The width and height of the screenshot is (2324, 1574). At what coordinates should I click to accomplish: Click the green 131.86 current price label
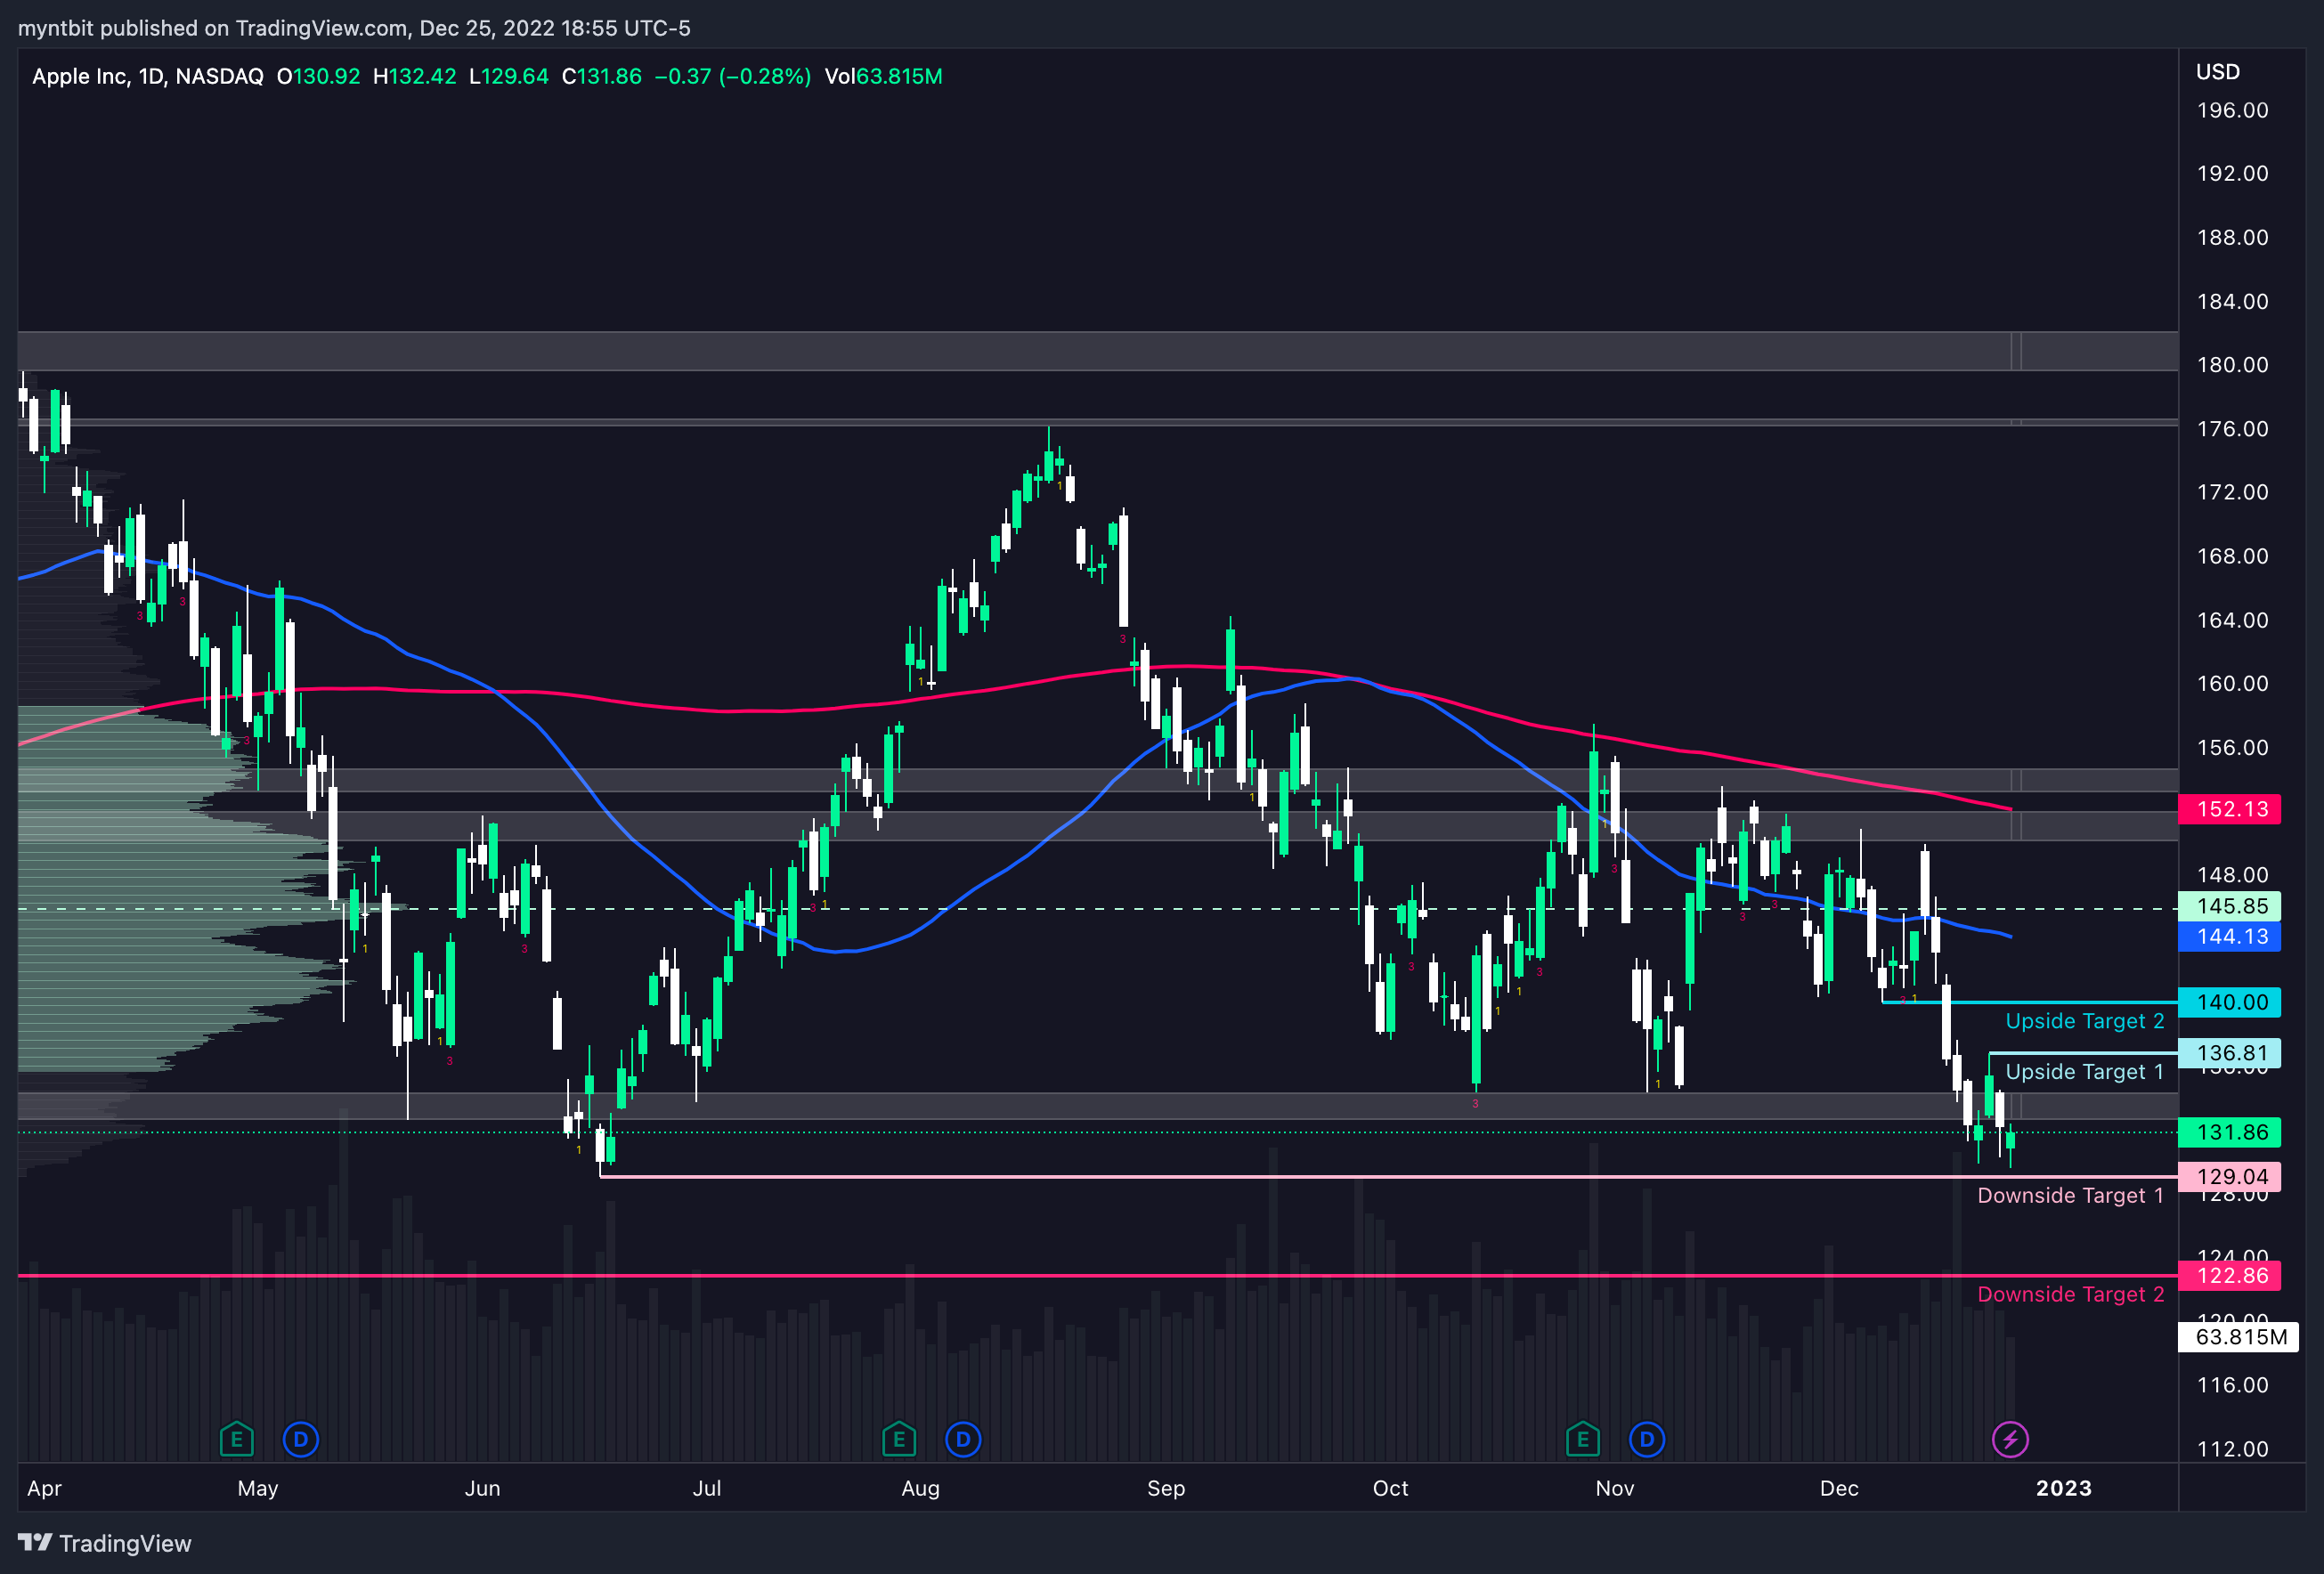[x=2229, y=1132]
